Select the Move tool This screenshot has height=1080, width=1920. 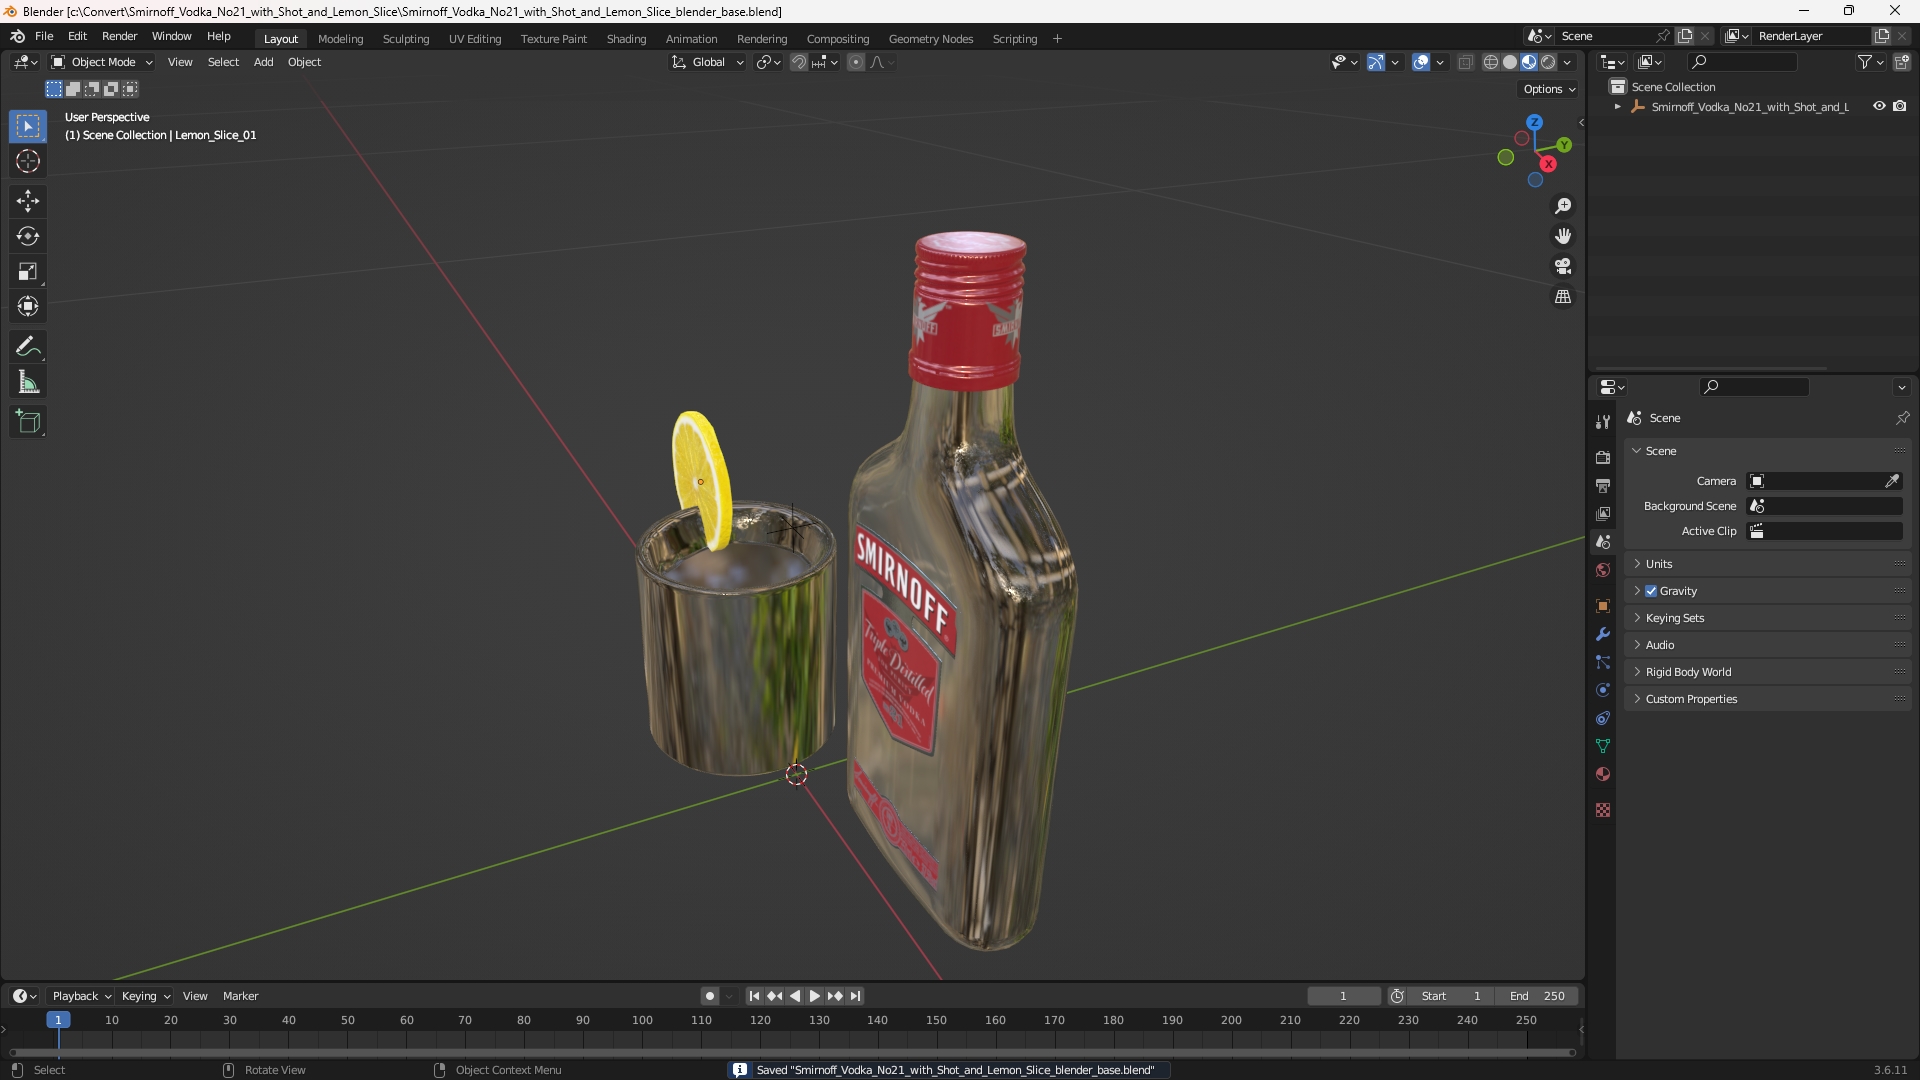(28, 201)
